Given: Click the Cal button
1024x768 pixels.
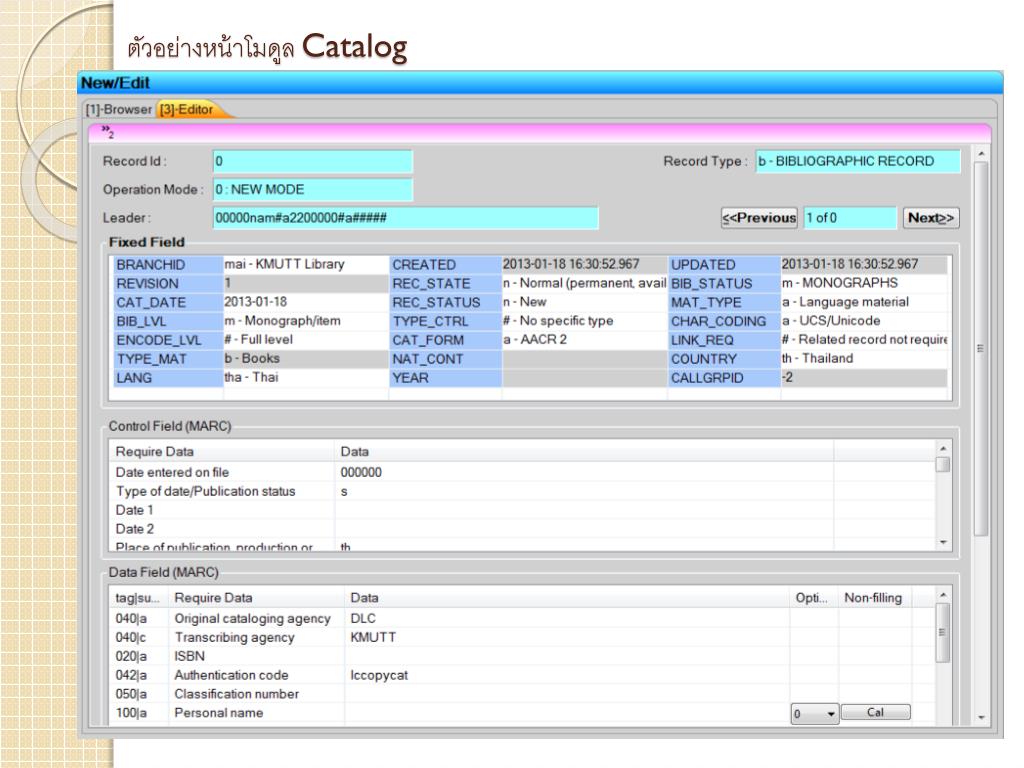Looking at the screenshot, I should (875, 712).
